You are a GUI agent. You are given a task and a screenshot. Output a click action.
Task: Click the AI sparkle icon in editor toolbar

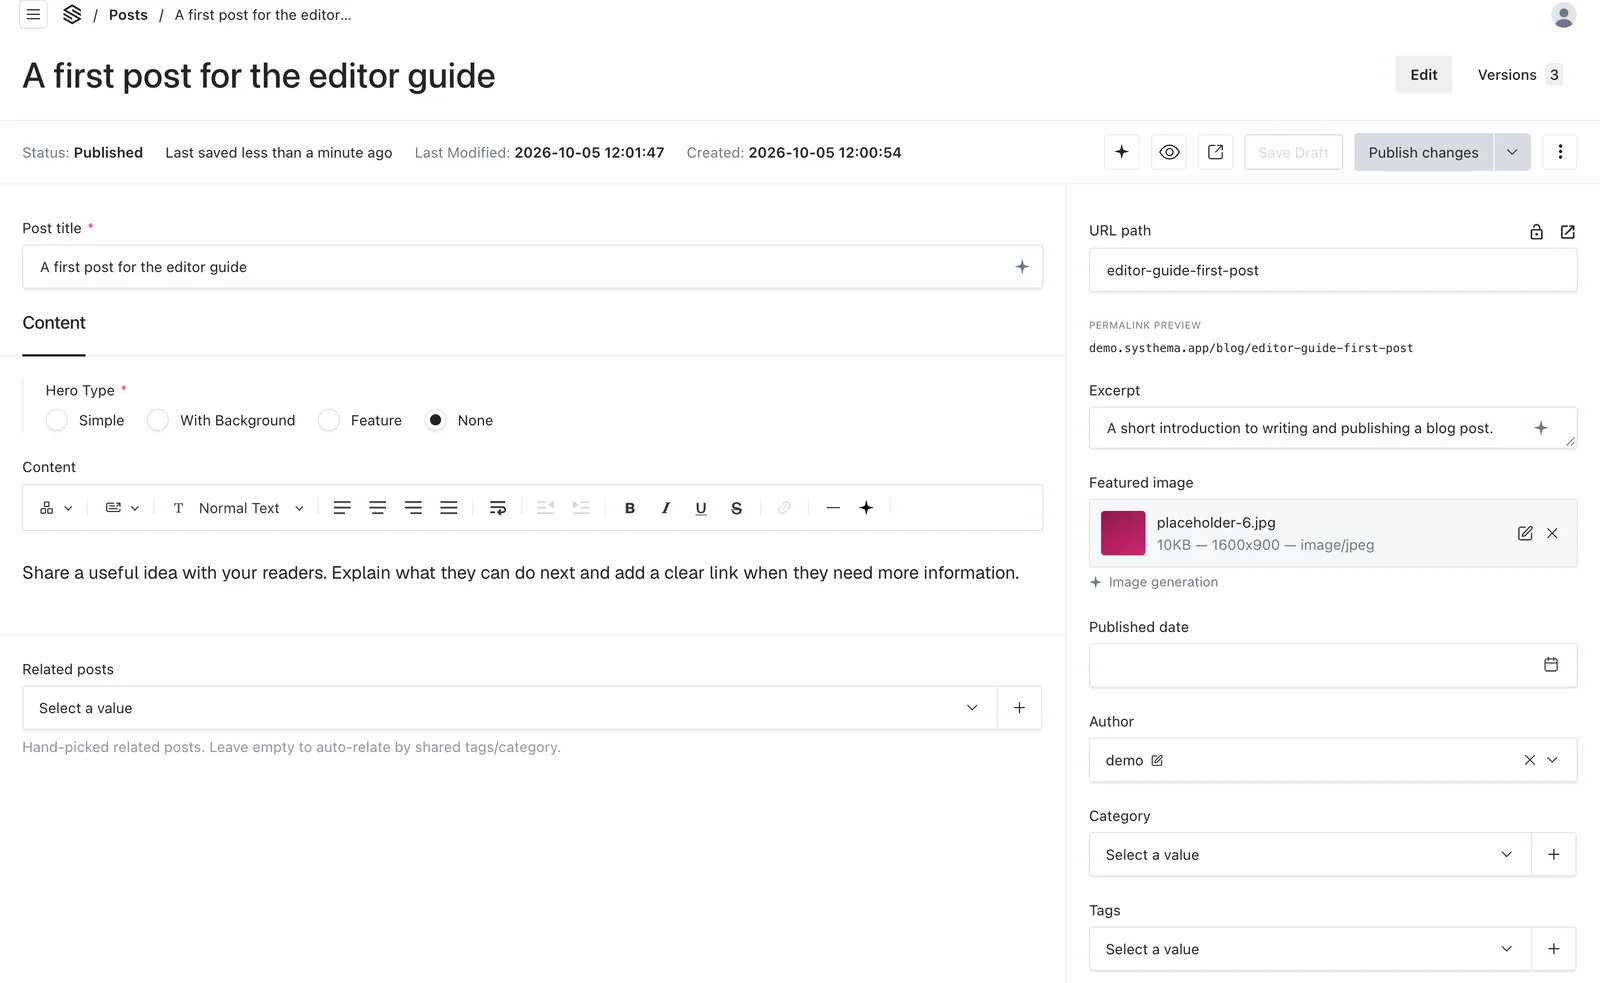click(x=866, y=508)
